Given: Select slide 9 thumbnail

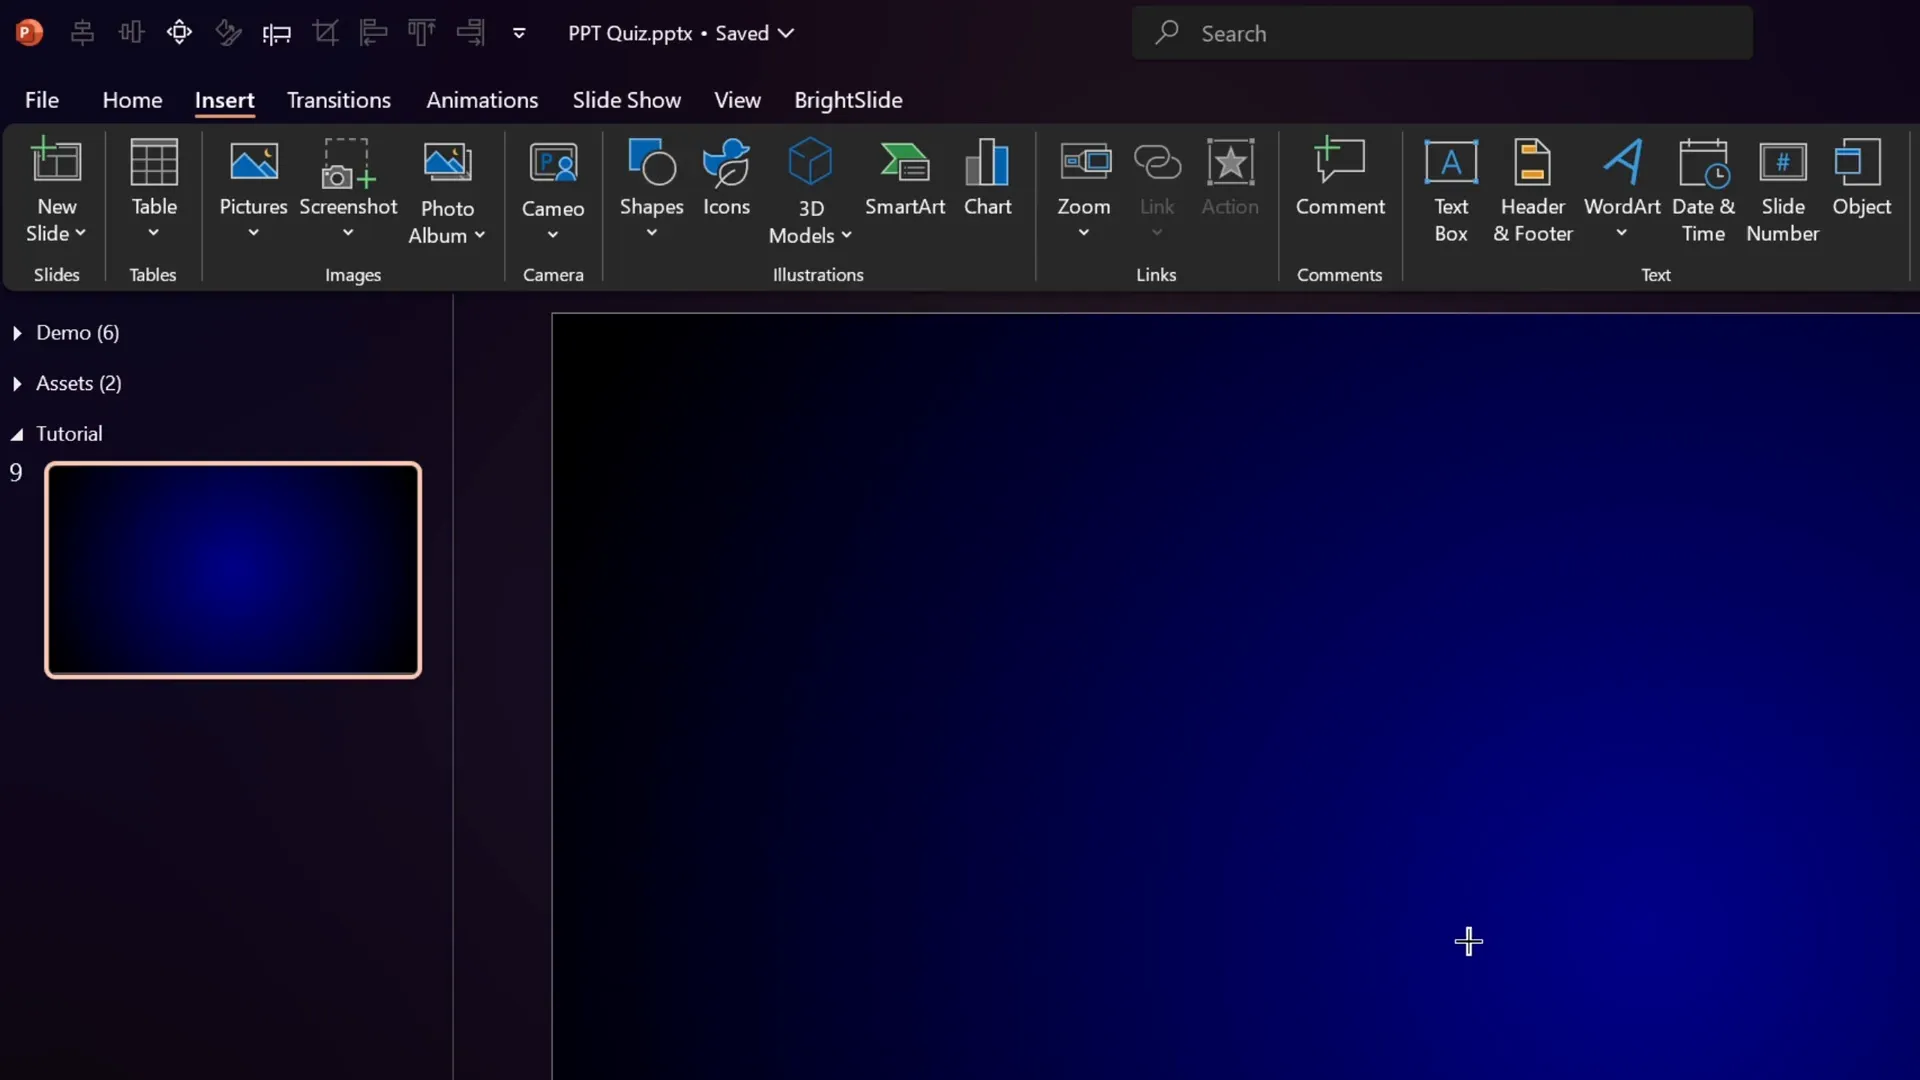Looking at the screenshot, I should (x=233, y=570).
